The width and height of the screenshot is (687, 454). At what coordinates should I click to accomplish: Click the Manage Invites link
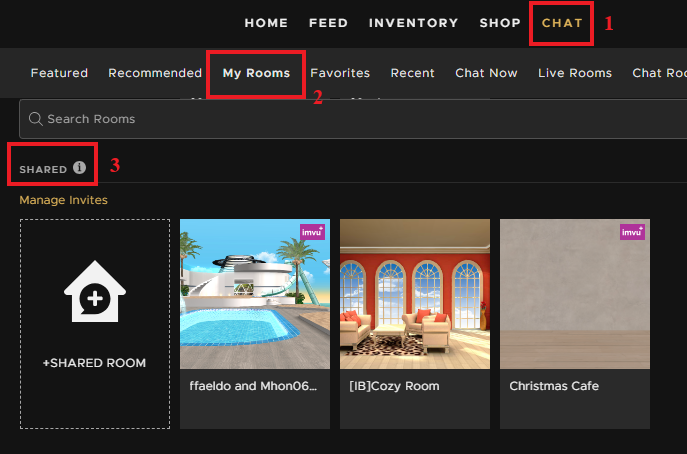click(64, 200)
